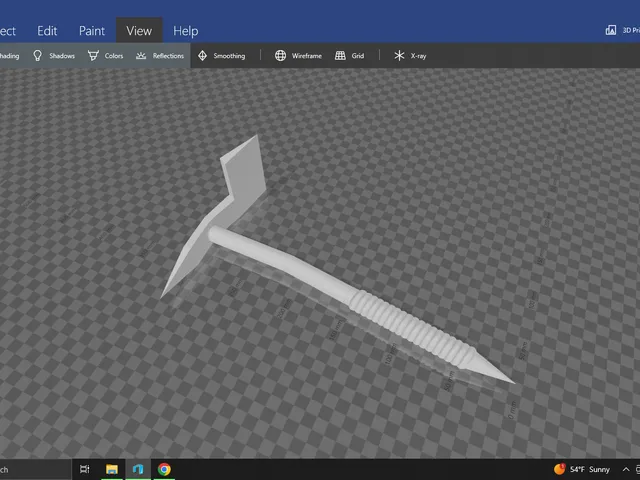Open 3D Builder app on taskbar
This screenshot has height=480, width=640.
[x=138, y=469]
